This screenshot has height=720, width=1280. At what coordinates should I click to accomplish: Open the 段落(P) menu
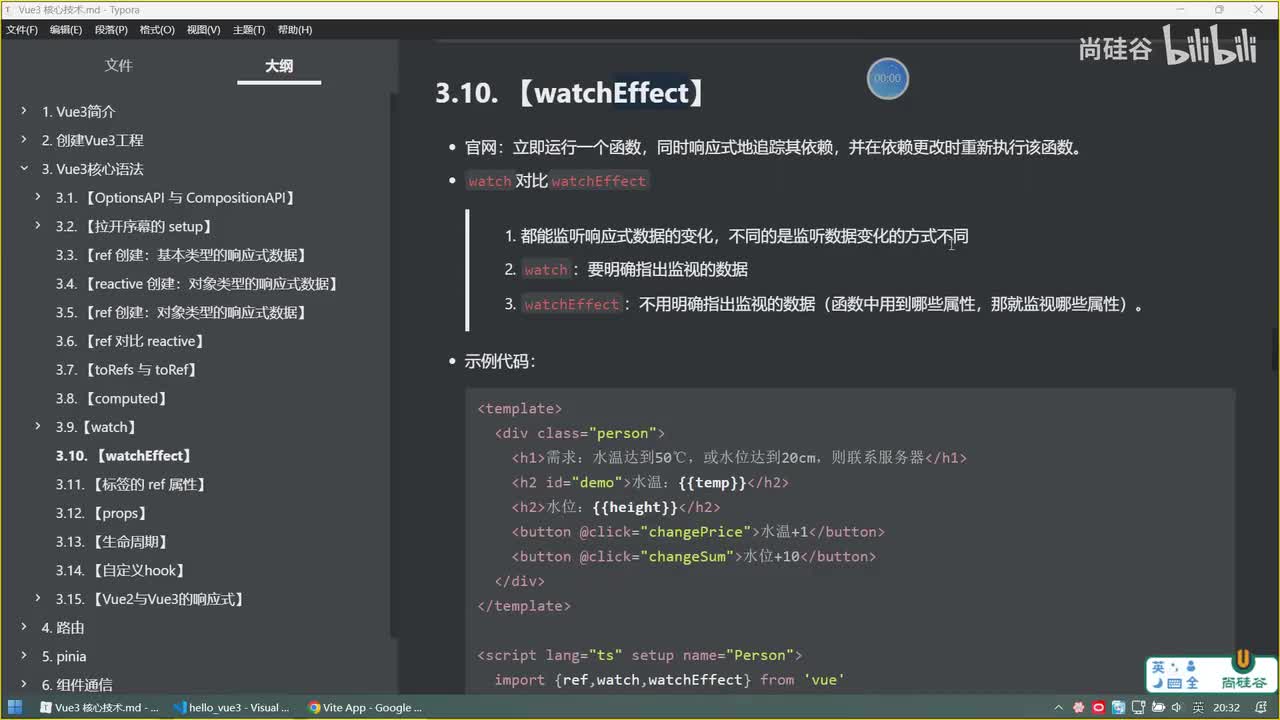pyautogui.click(x=111, y=30)
